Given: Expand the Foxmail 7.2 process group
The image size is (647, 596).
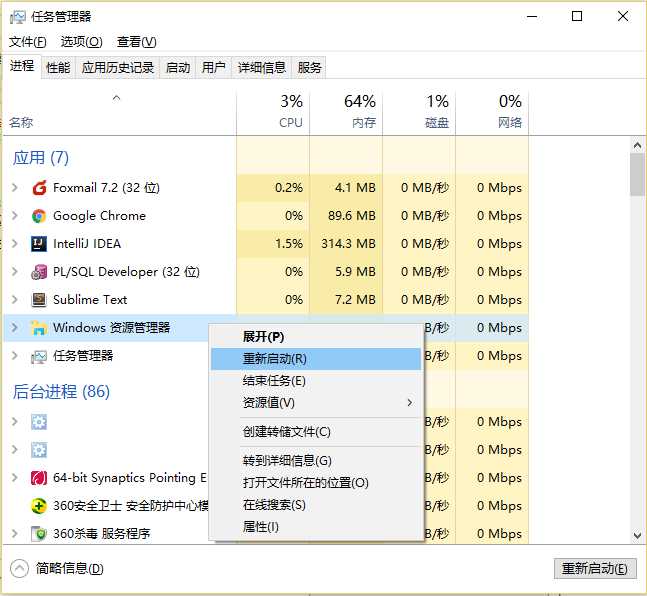Looking at the screenshot, I should coord(15,188).
